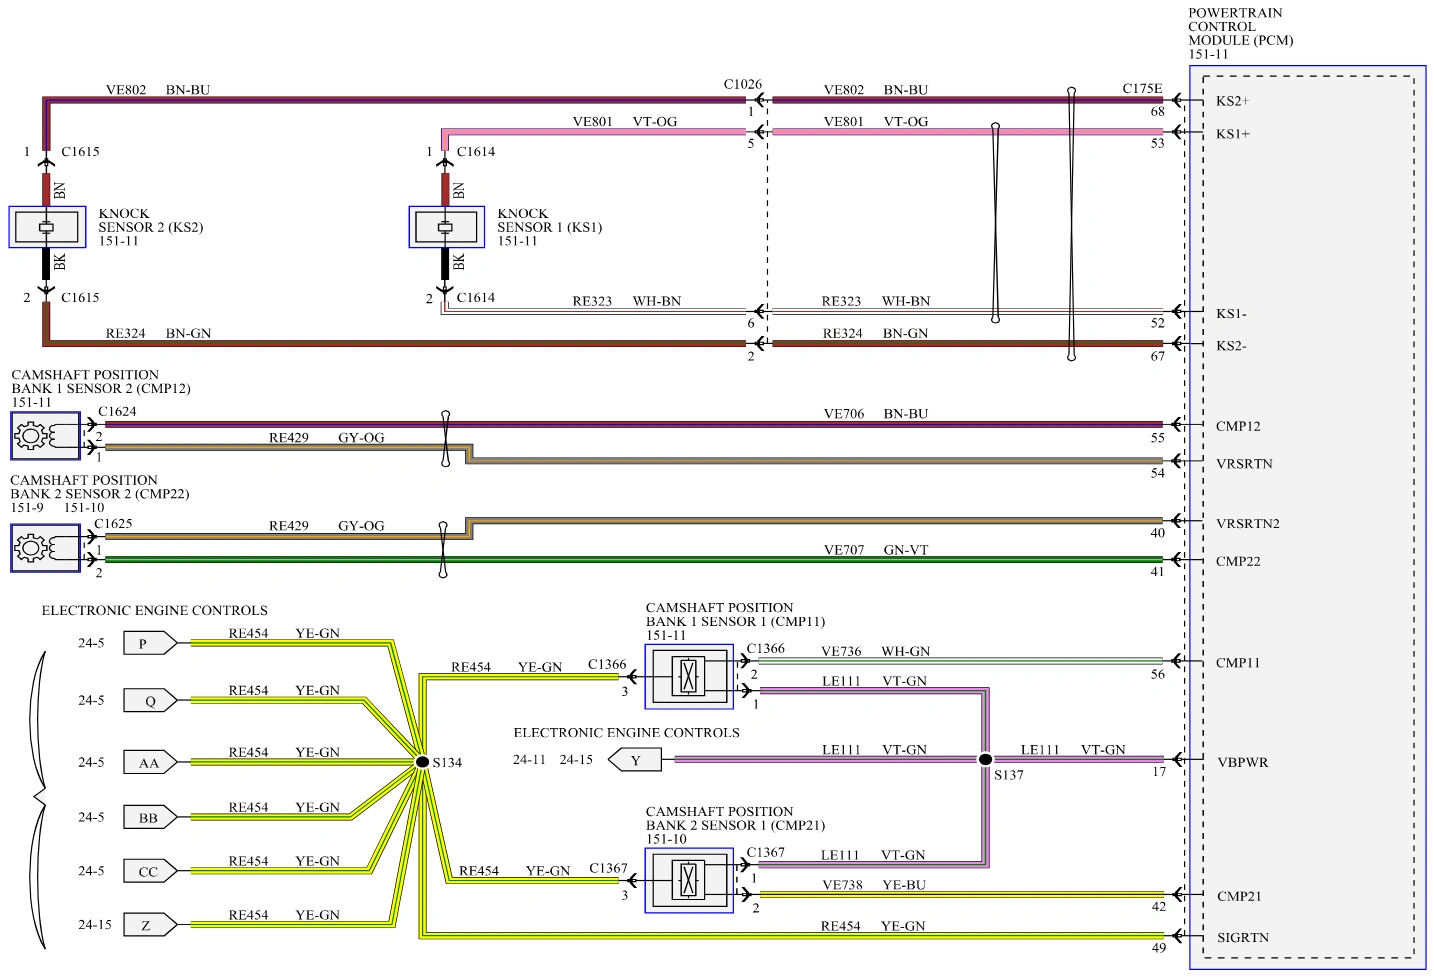The image size is (1434, 977).
Task: Click the VE706 BN-BU wire label
Action: point(876,413)
